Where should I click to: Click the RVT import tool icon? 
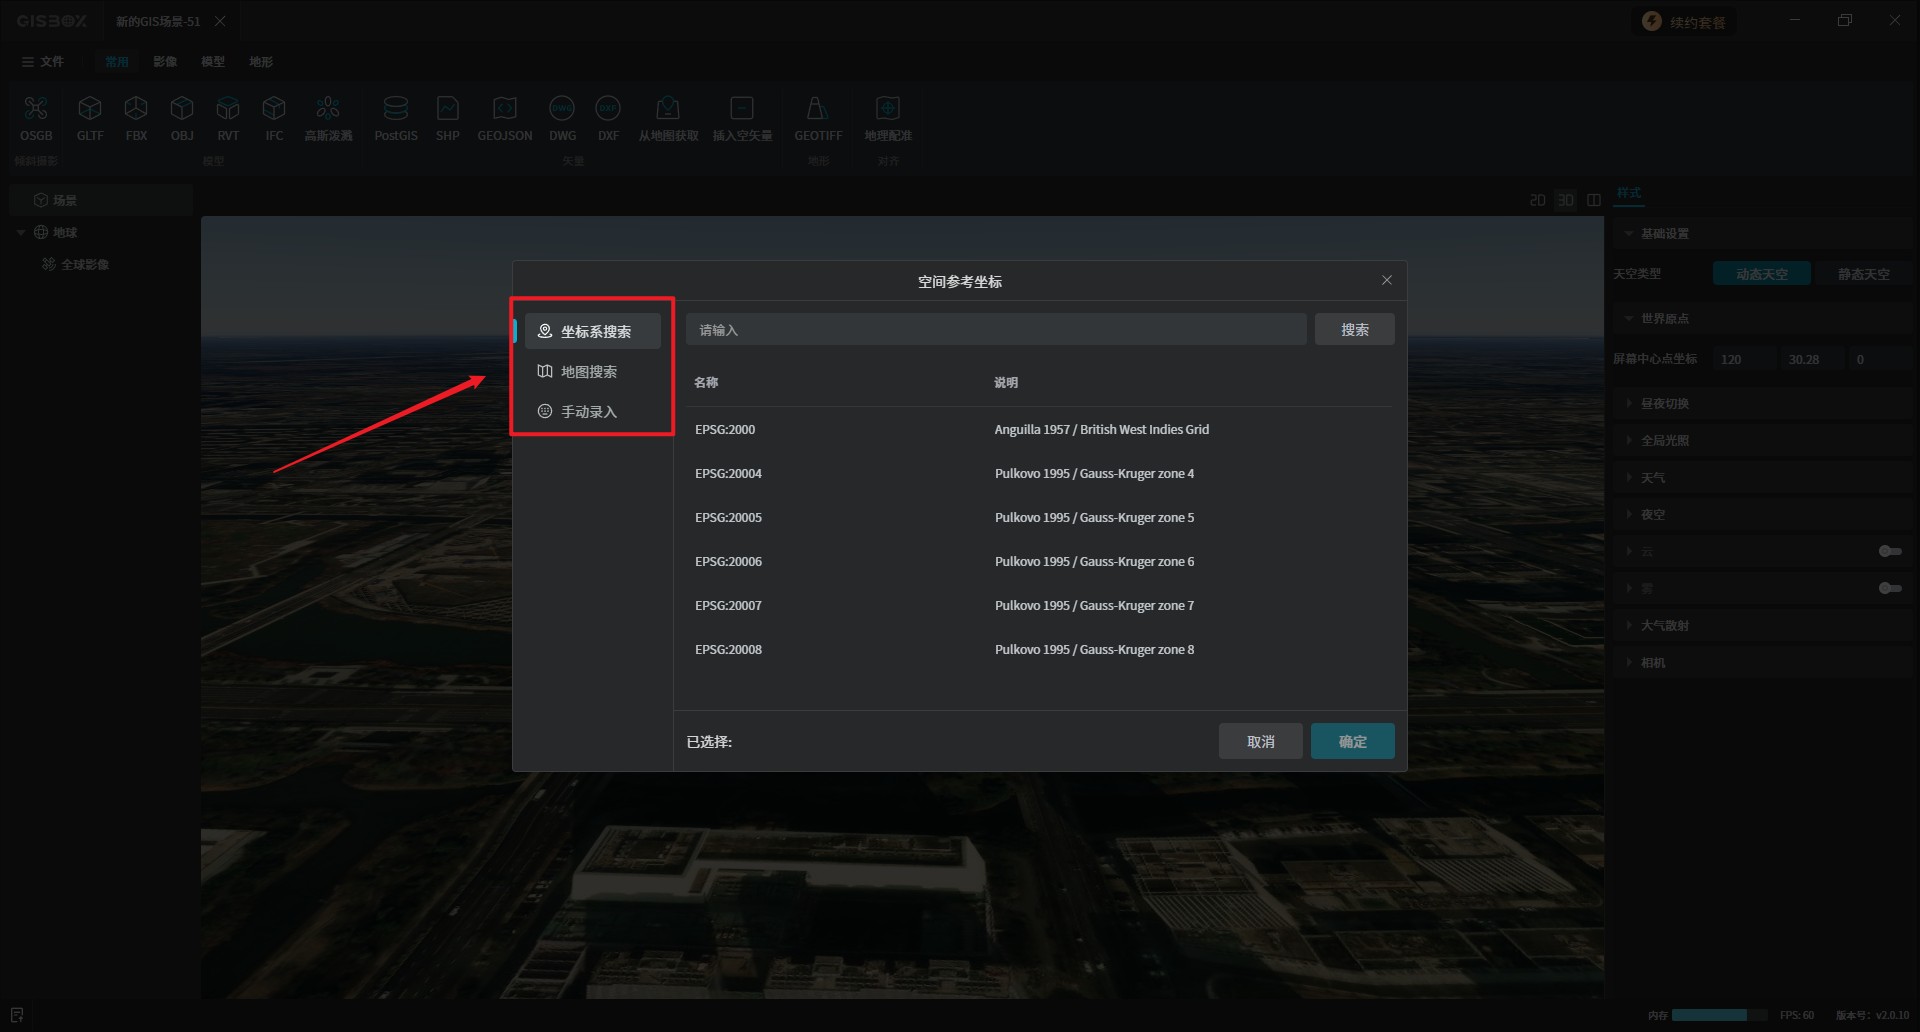click(228, 109)
